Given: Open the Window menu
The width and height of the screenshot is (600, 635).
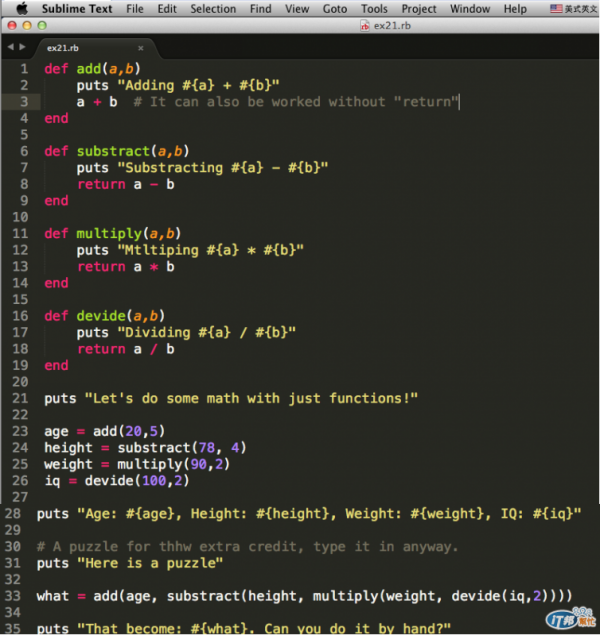Looking at the screenshot, I should pos(470,9).
